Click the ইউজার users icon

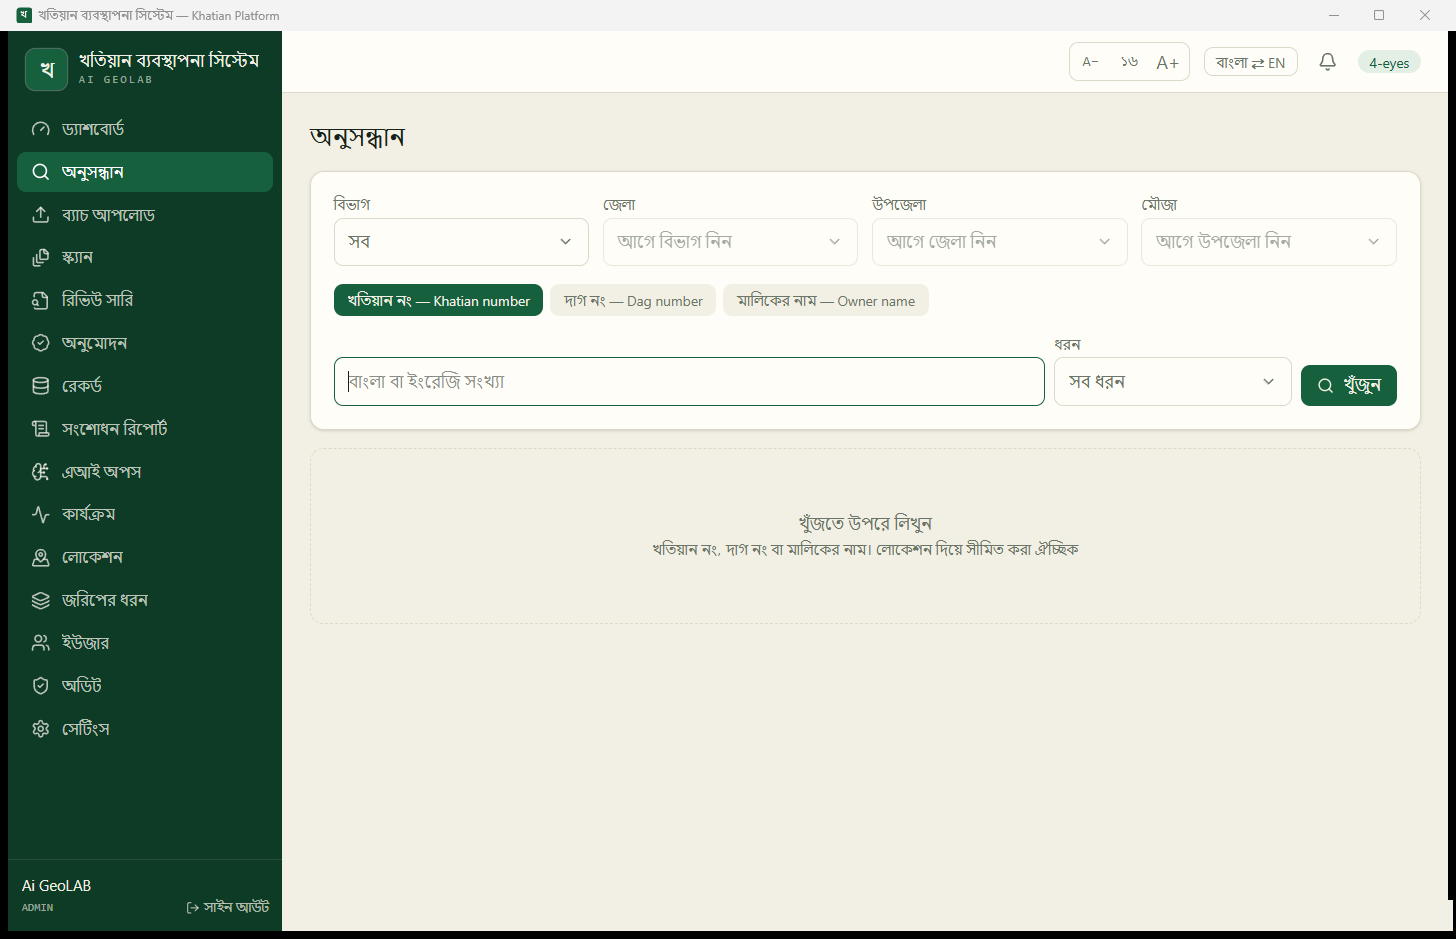tap(41, 643)
